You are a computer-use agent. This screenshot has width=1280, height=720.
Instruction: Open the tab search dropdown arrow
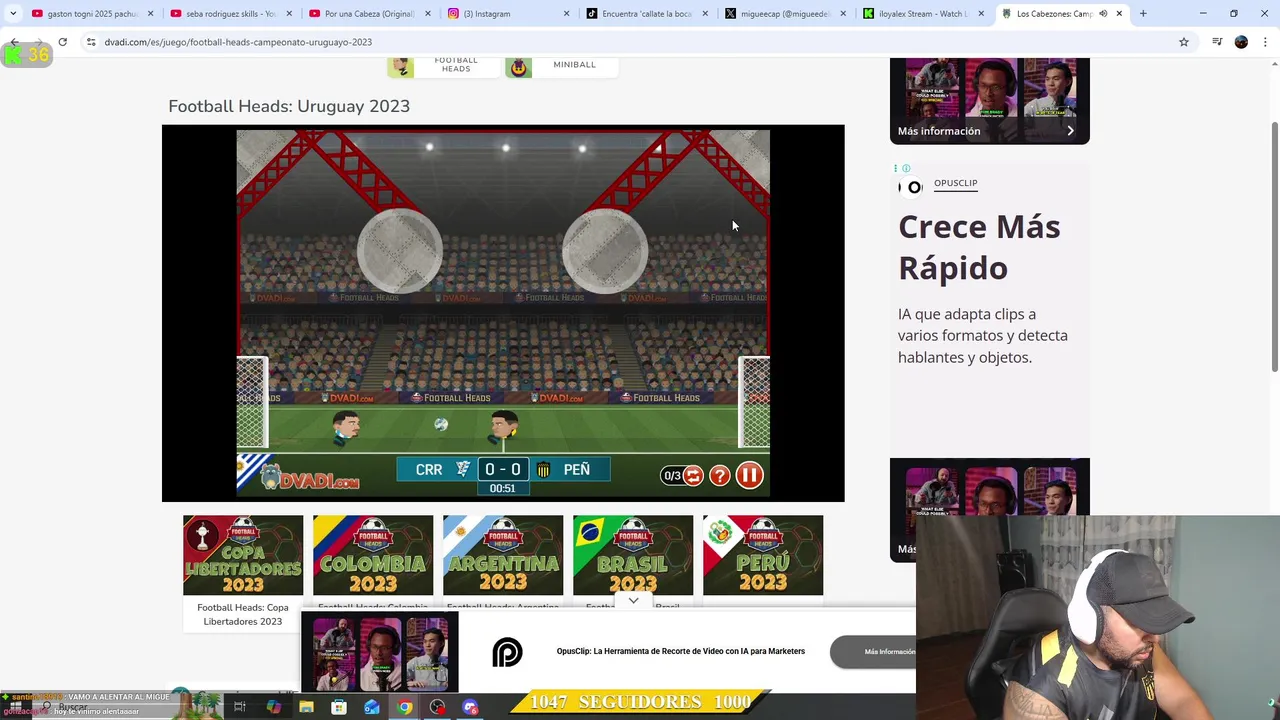(x=13, y=14)
